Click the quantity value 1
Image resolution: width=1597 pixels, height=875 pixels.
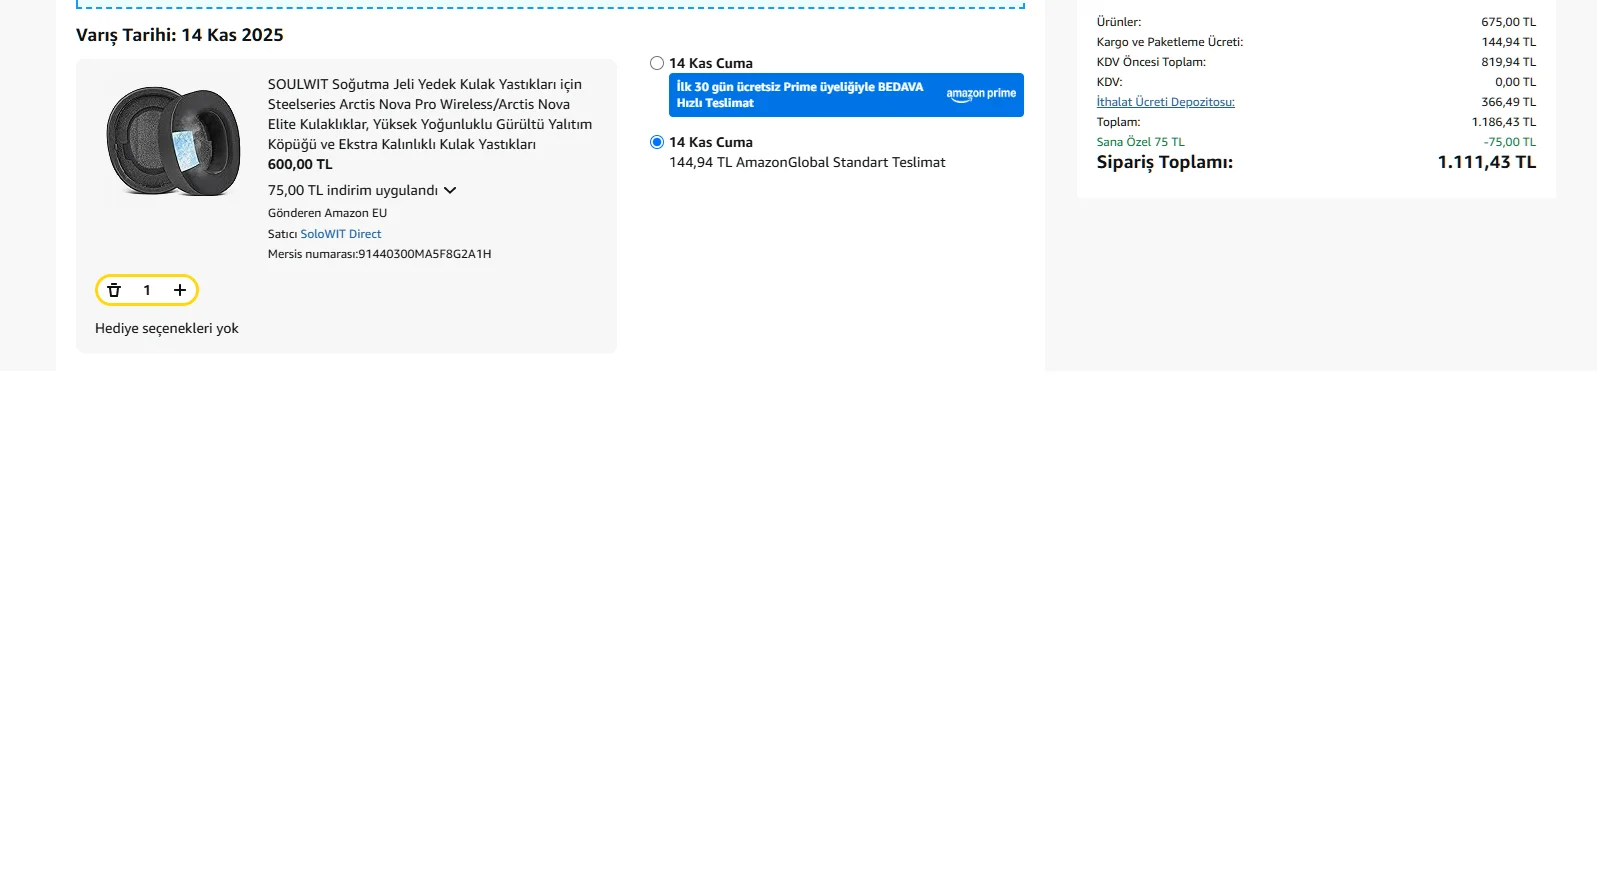(147, 290)
